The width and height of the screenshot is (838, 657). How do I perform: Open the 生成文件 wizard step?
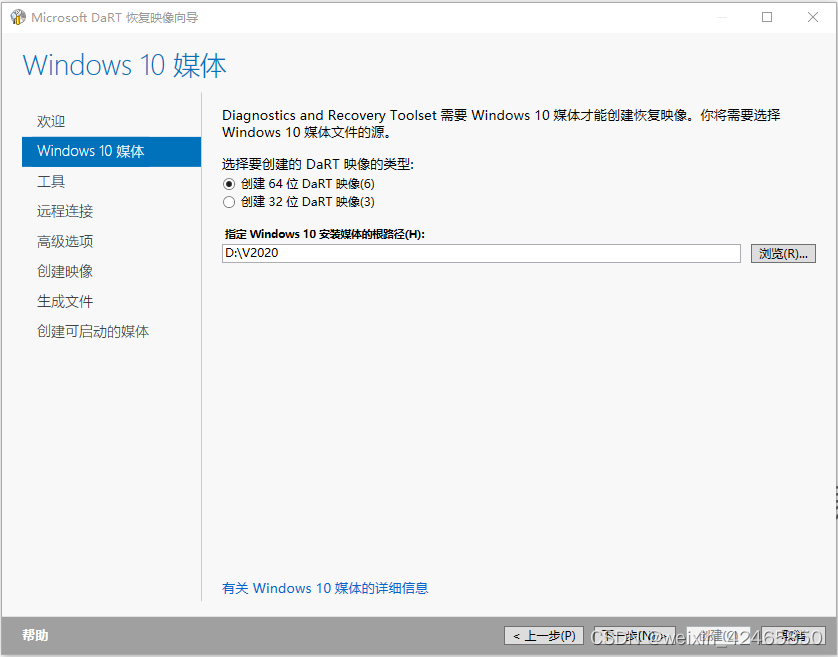coord(65,301)
